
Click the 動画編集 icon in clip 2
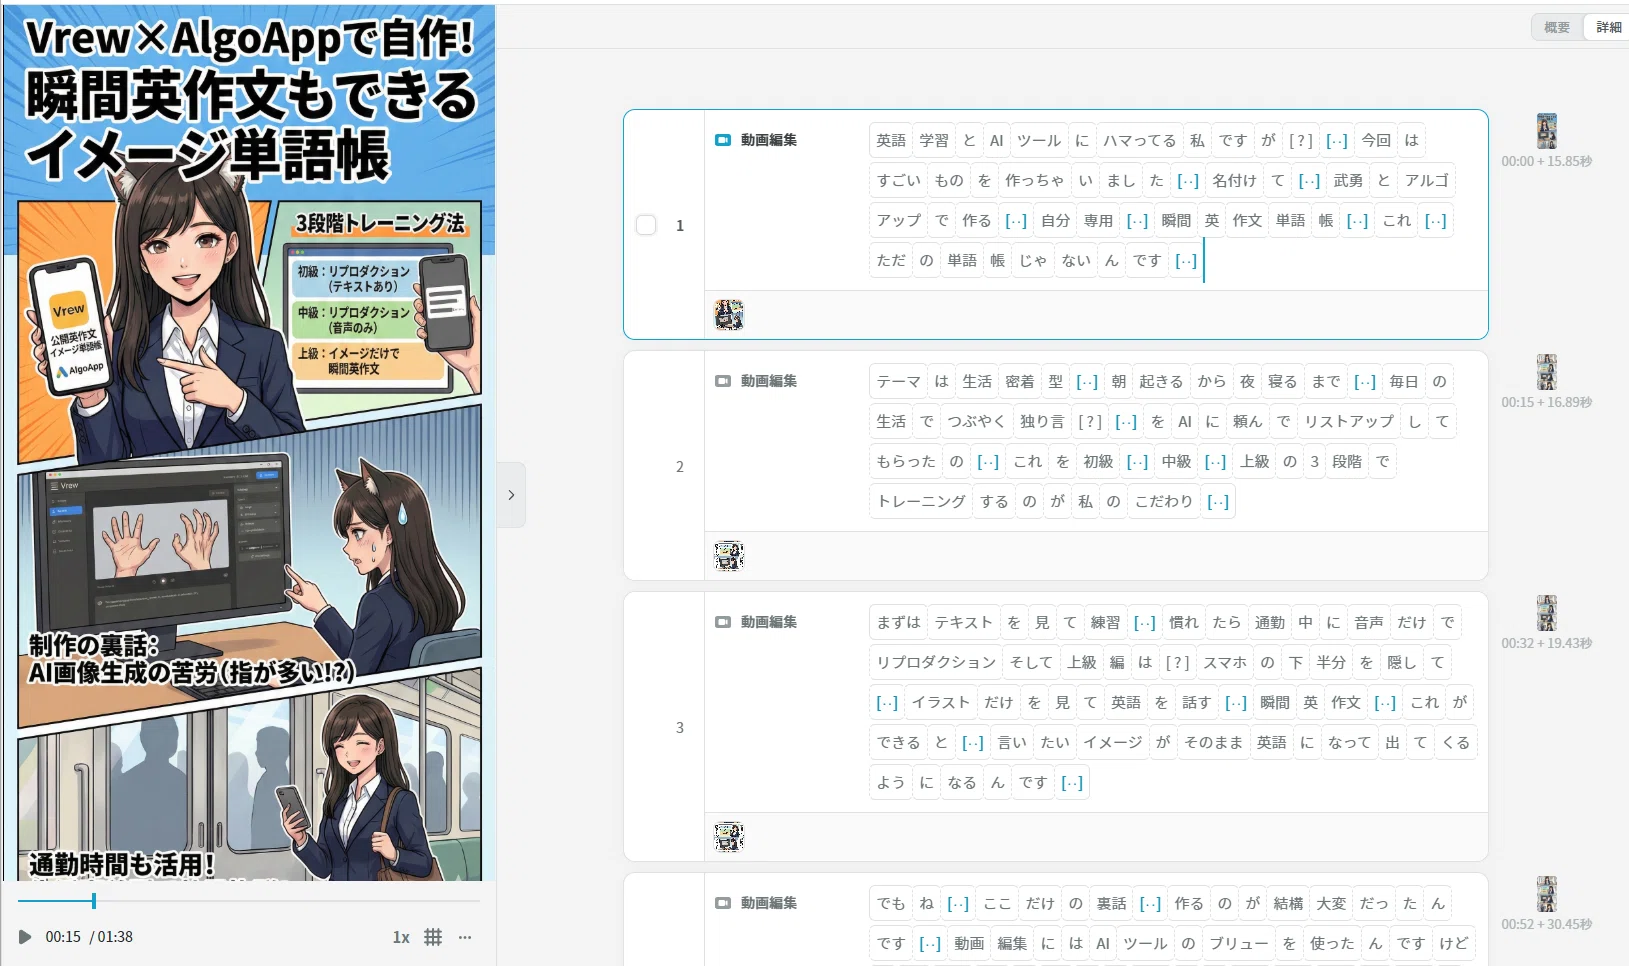pos(723,381)
